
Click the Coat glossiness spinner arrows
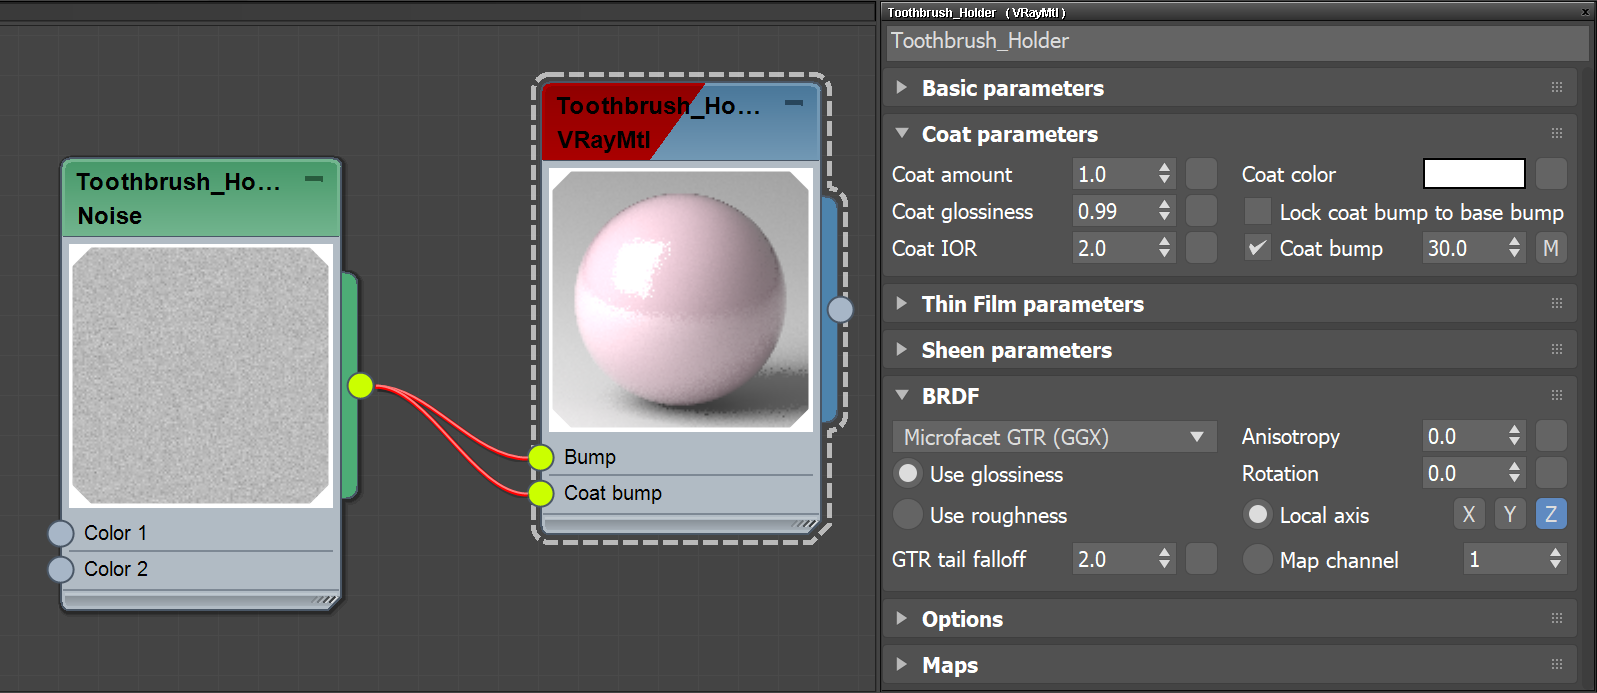pos(1165,211)
